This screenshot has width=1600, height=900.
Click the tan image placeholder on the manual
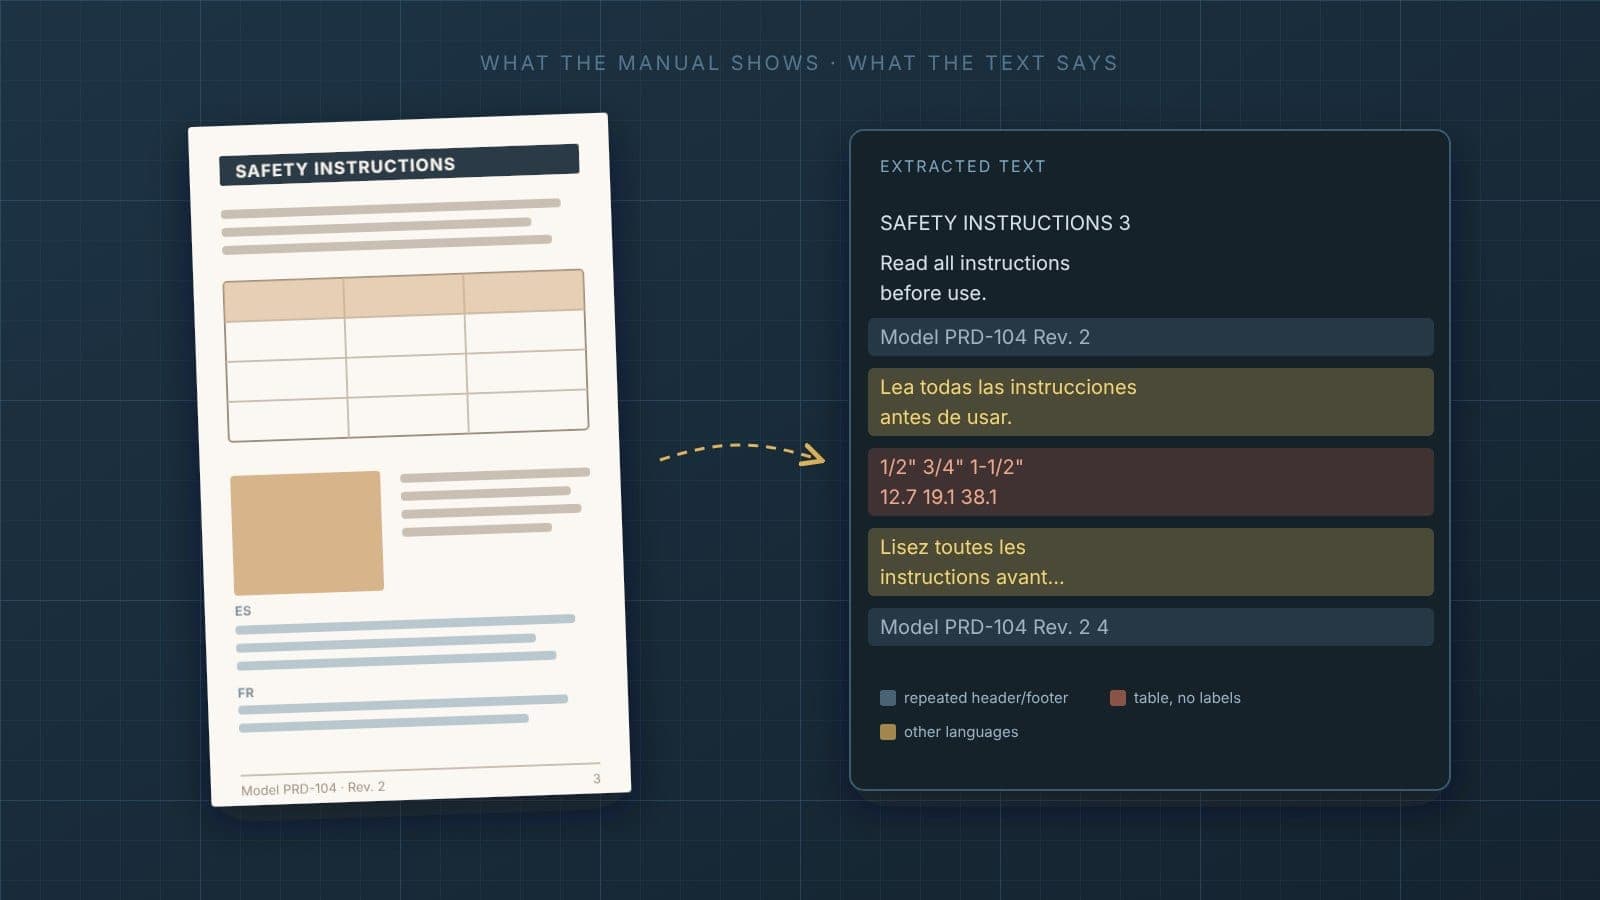[307, 533]
